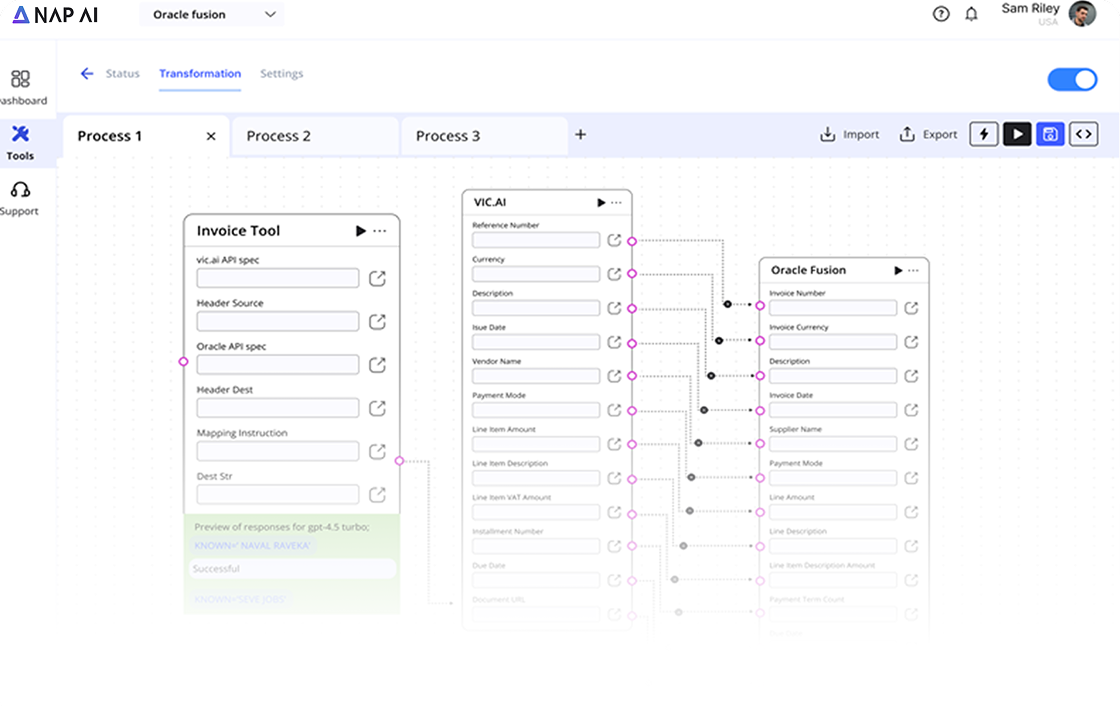The image size is (1120, 718).
Task: Open the Settings tab
Action: coord(281,74)
